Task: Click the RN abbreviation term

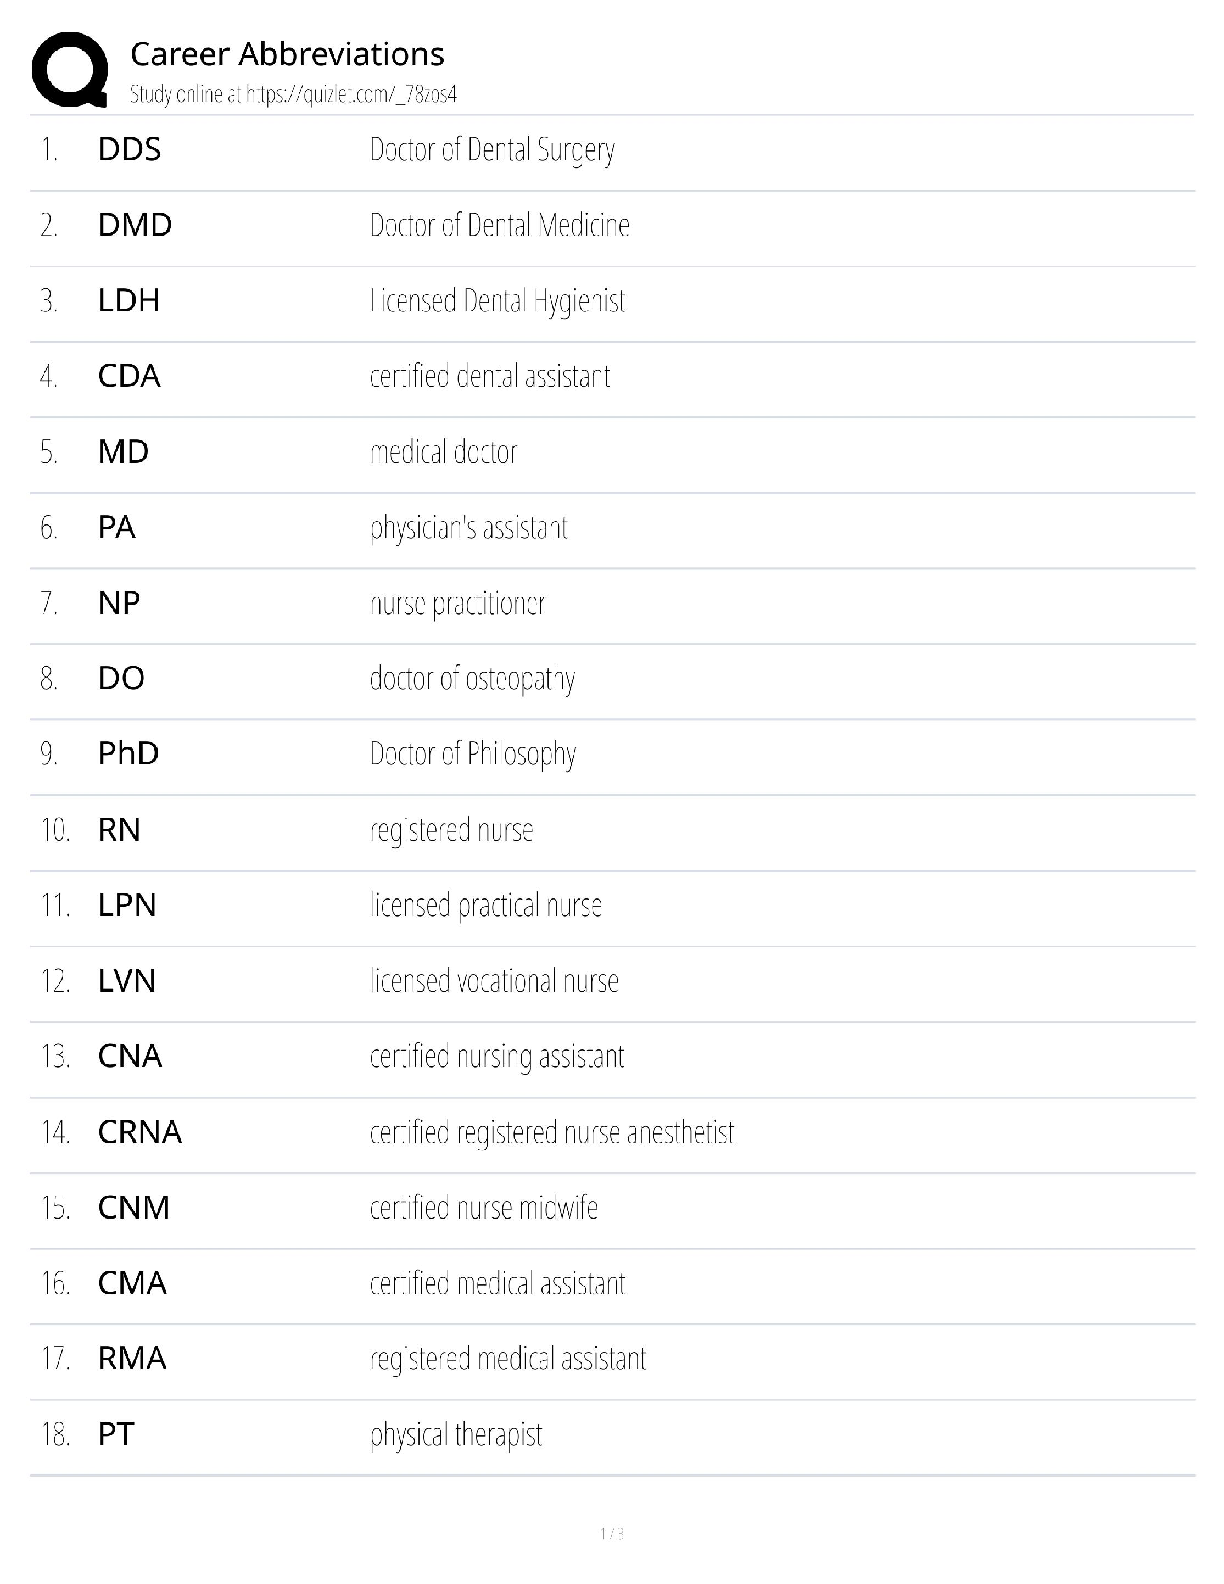Action: coord(119,830)
